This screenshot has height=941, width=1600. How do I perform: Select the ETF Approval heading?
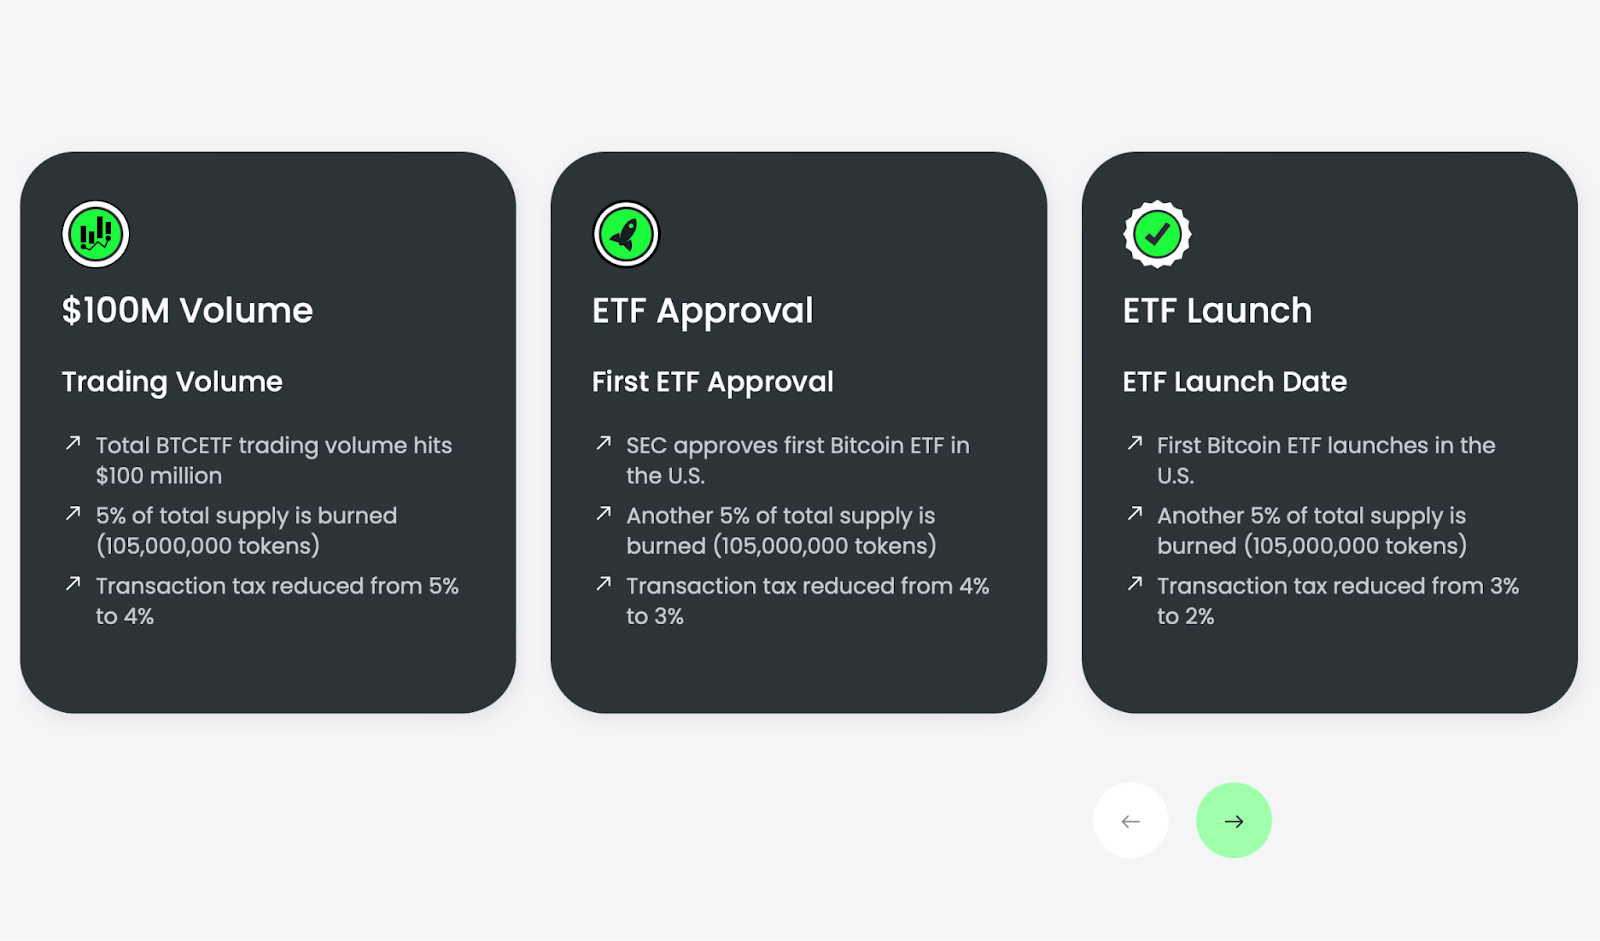coord(703,311)
